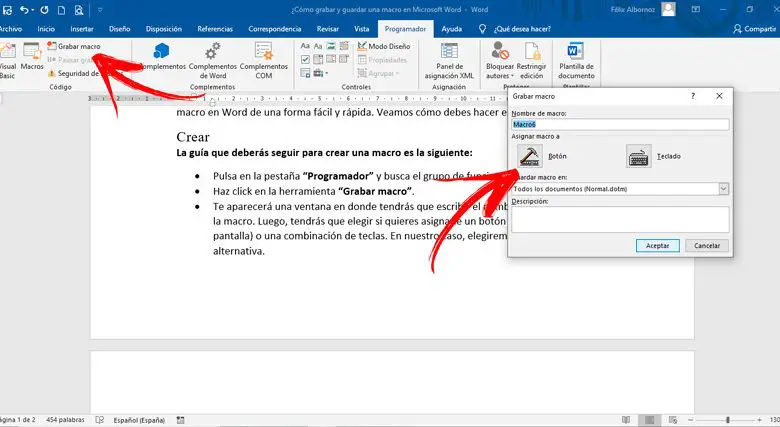The height and width of the screenshot is (427, 780).
Task: Switch to the Insertar tab
Action: click(82, 29)
